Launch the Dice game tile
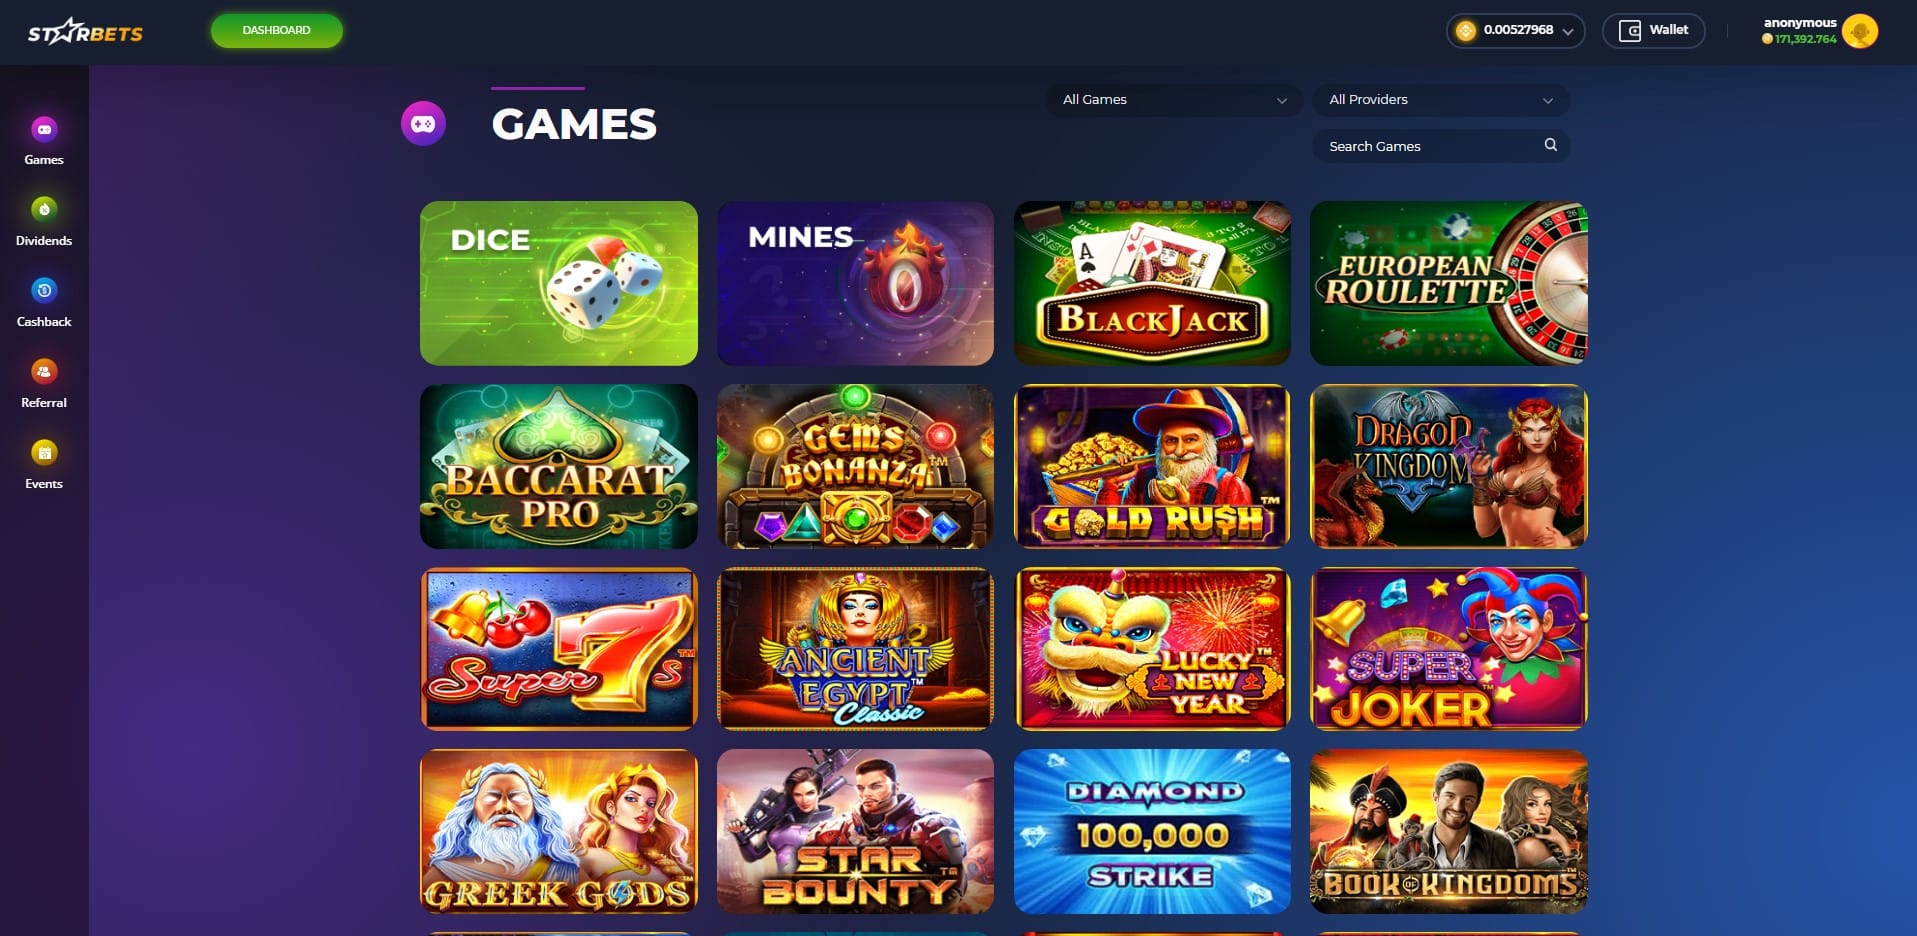The width and height of the screenshot is (1917, 936). click(559, 283)
